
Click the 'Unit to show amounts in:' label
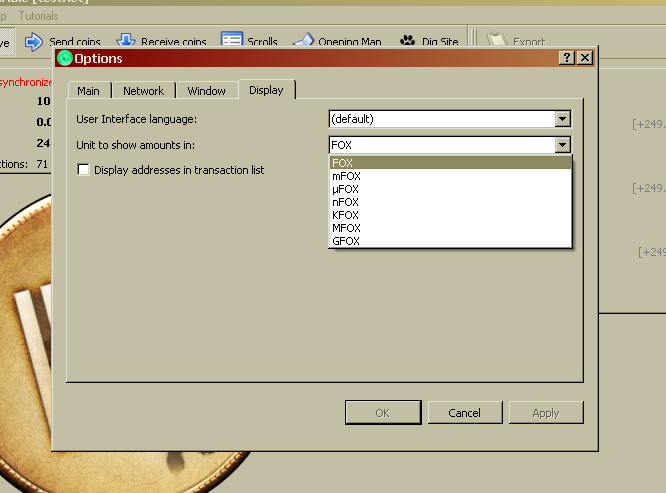(135, 145)
